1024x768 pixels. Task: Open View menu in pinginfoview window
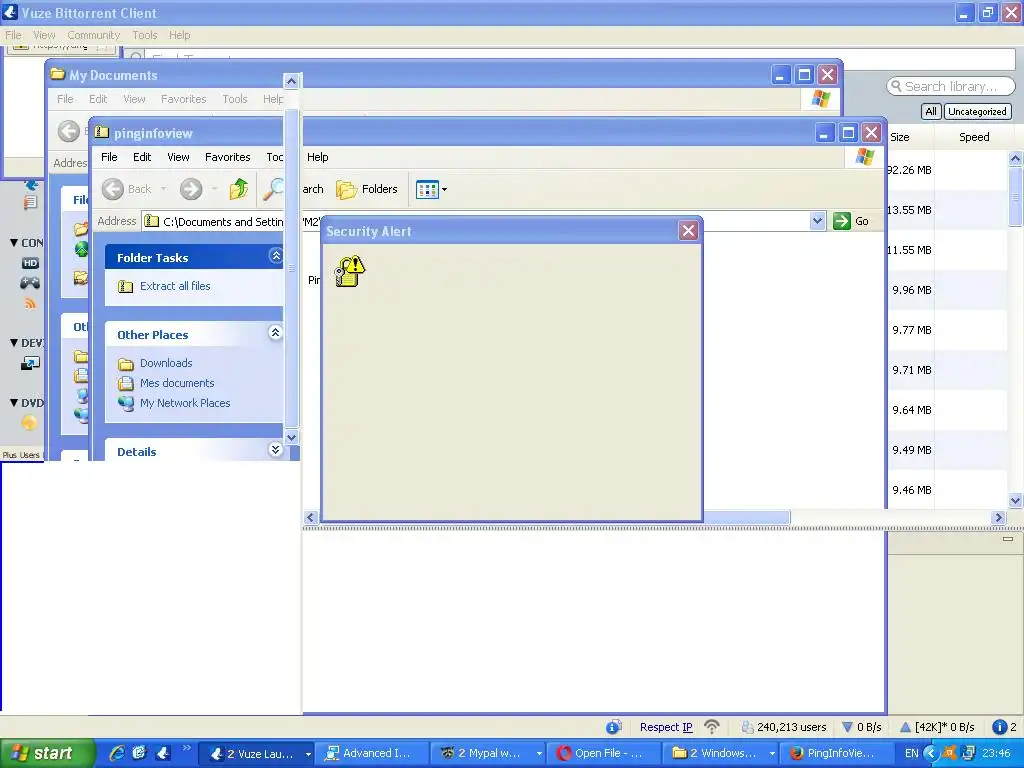(178, 157)
